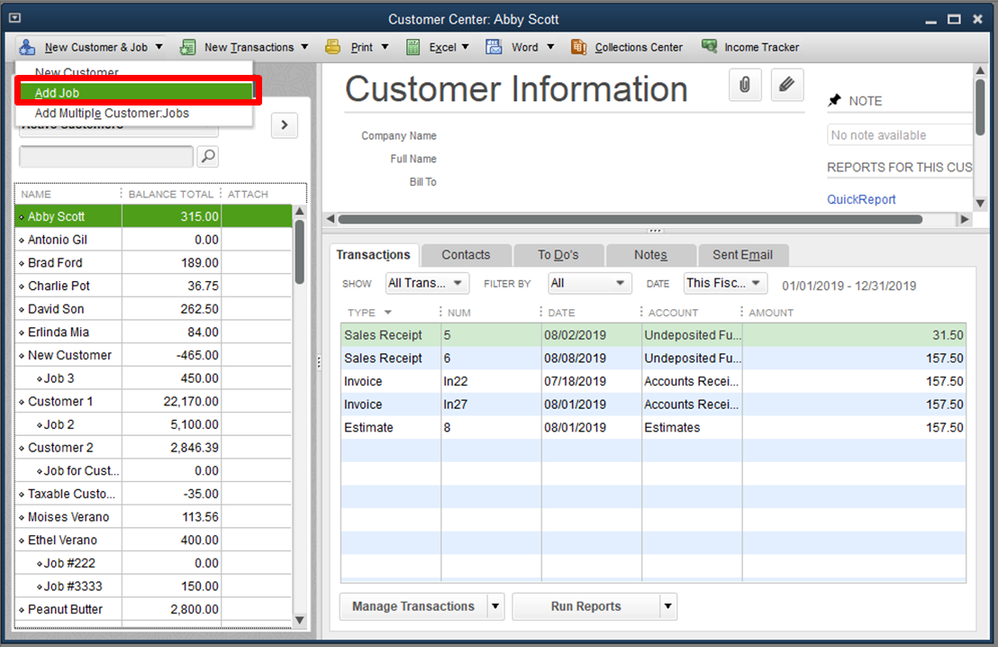
Task: Open the Filter By All dropdown
Action: 589,283
